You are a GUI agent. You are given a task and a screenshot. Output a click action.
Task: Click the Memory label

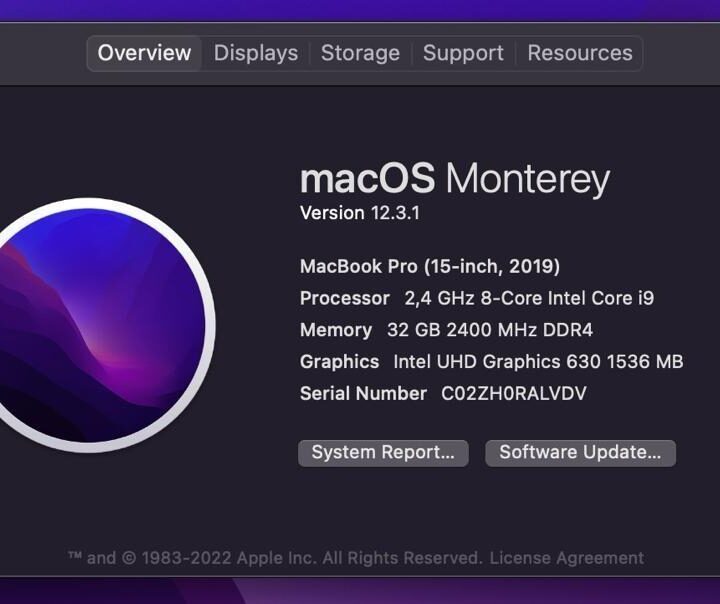point(336,330)
